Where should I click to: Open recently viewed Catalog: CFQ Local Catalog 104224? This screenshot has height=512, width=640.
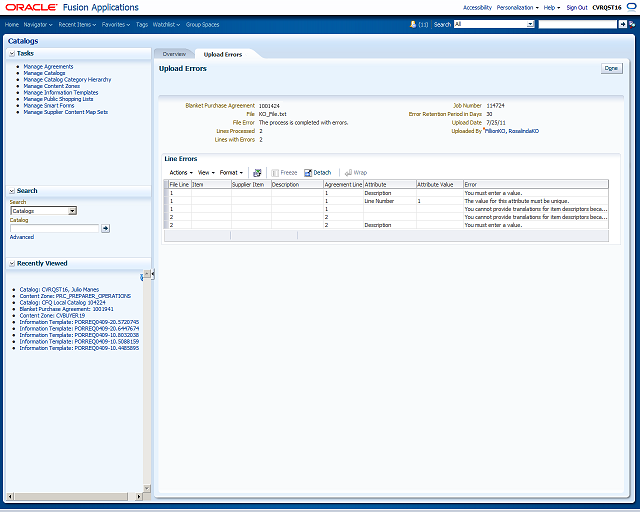(x=62, y=303)
